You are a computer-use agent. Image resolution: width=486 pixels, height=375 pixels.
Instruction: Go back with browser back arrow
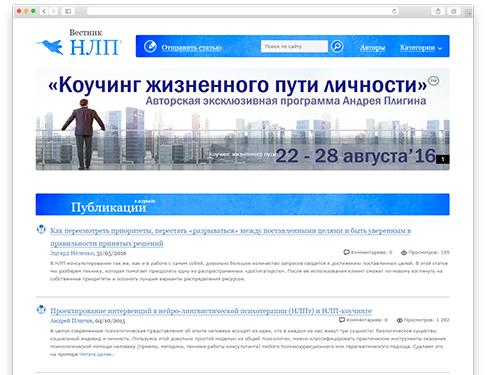[x=44, y=11]
